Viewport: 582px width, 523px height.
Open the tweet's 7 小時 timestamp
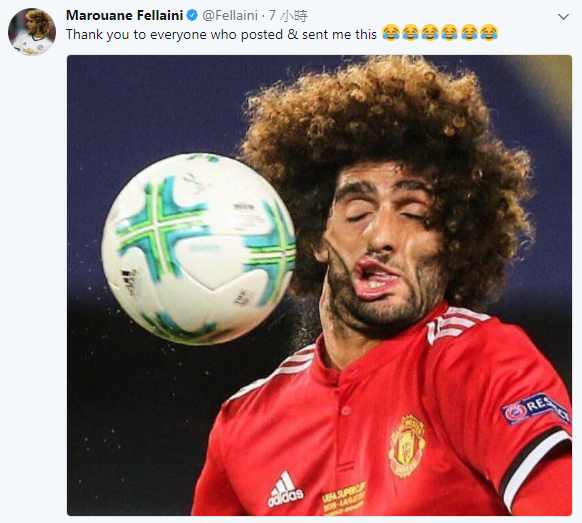click(288, 16)
